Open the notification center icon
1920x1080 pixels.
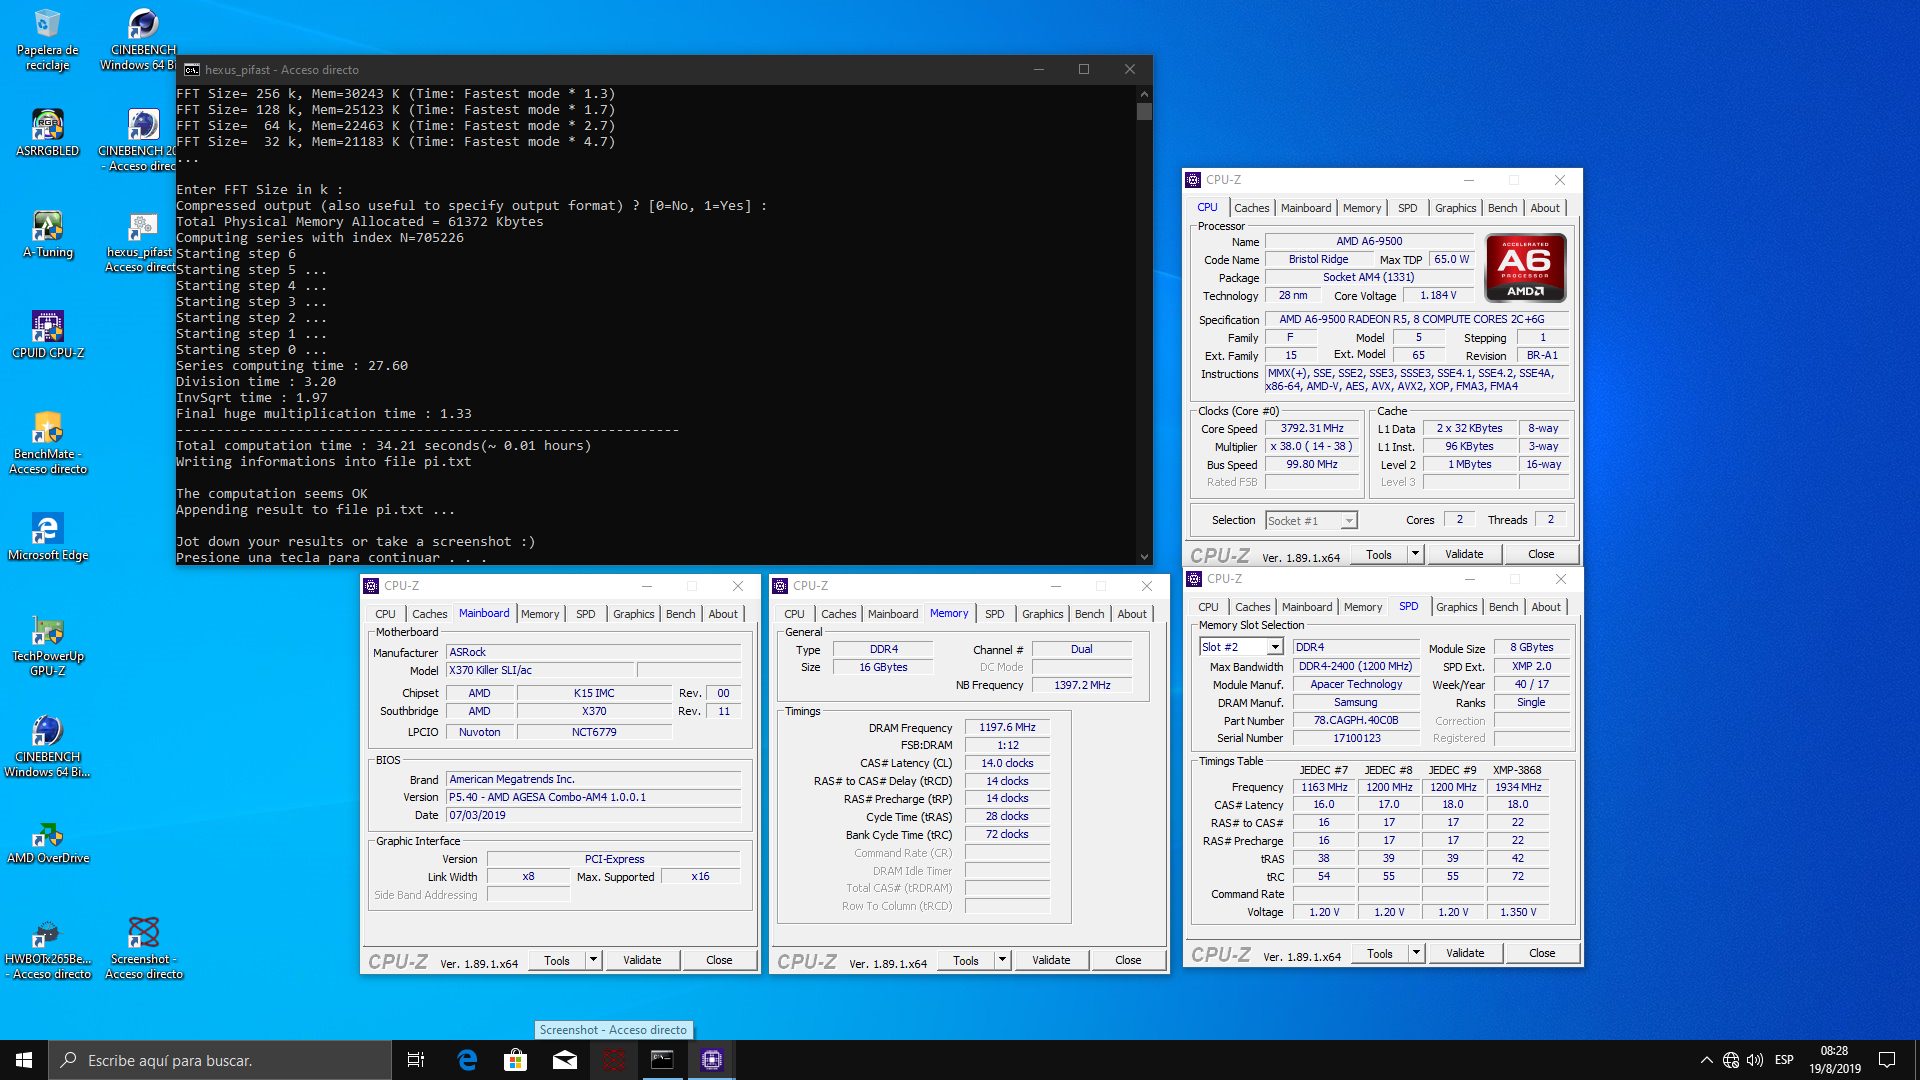[x=1887, y=1060]
